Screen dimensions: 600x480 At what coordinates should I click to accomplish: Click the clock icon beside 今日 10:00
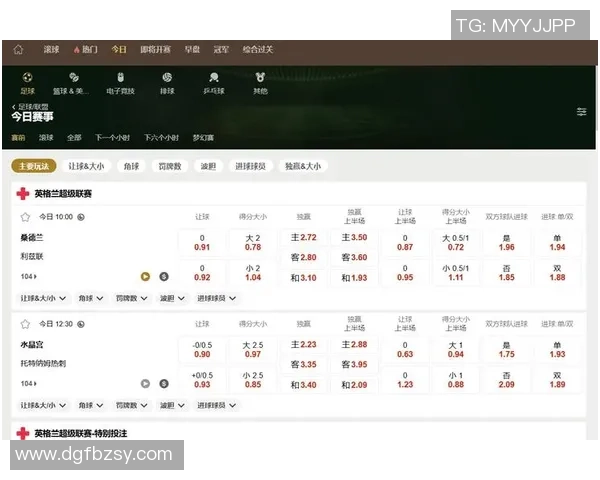point(81,217)
